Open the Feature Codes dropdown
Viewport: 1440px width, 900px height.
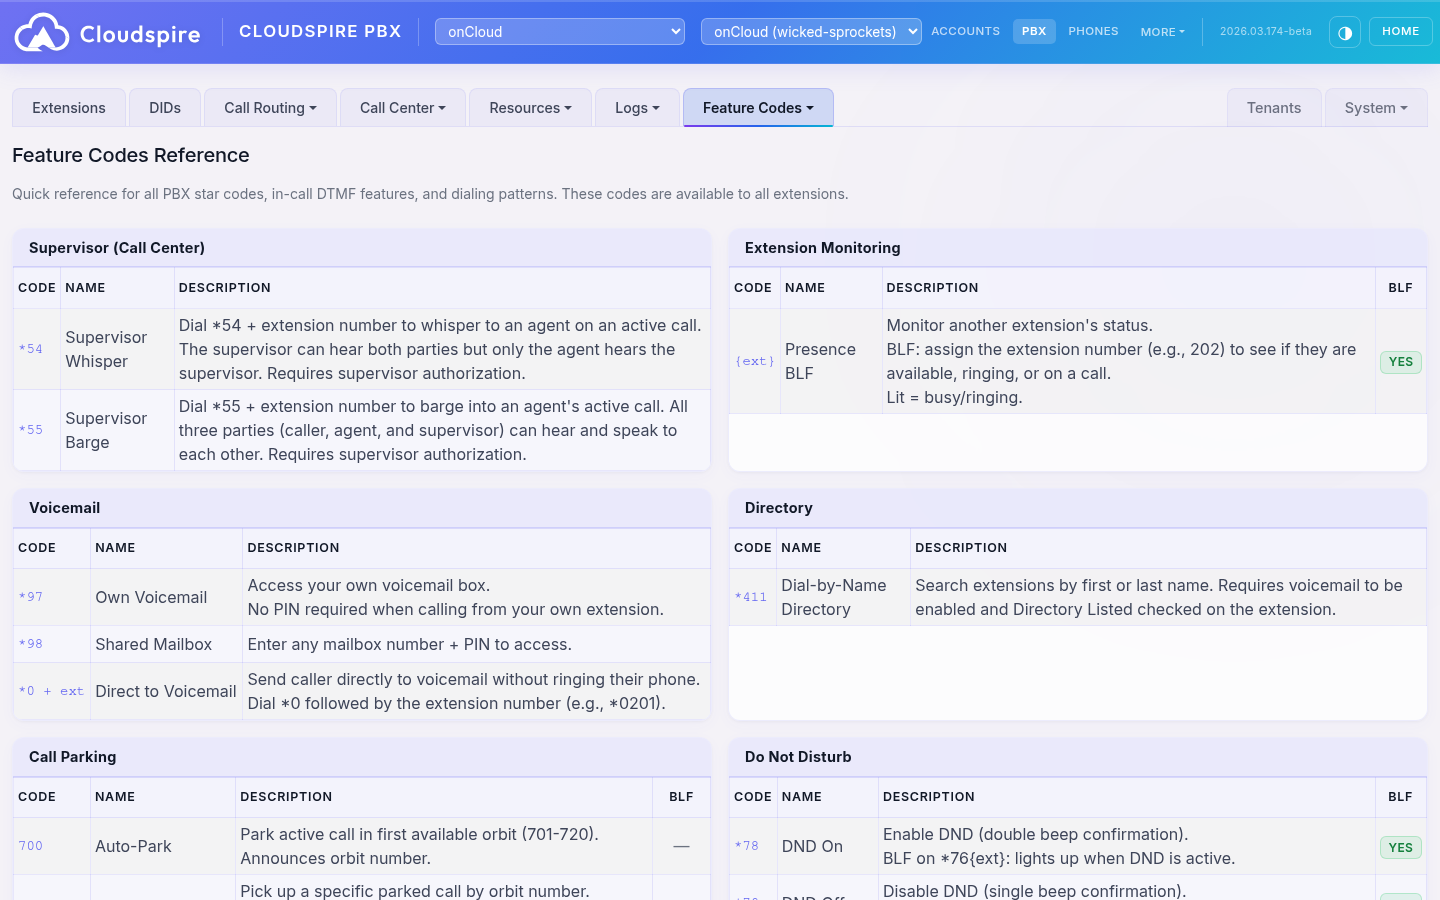757,107
